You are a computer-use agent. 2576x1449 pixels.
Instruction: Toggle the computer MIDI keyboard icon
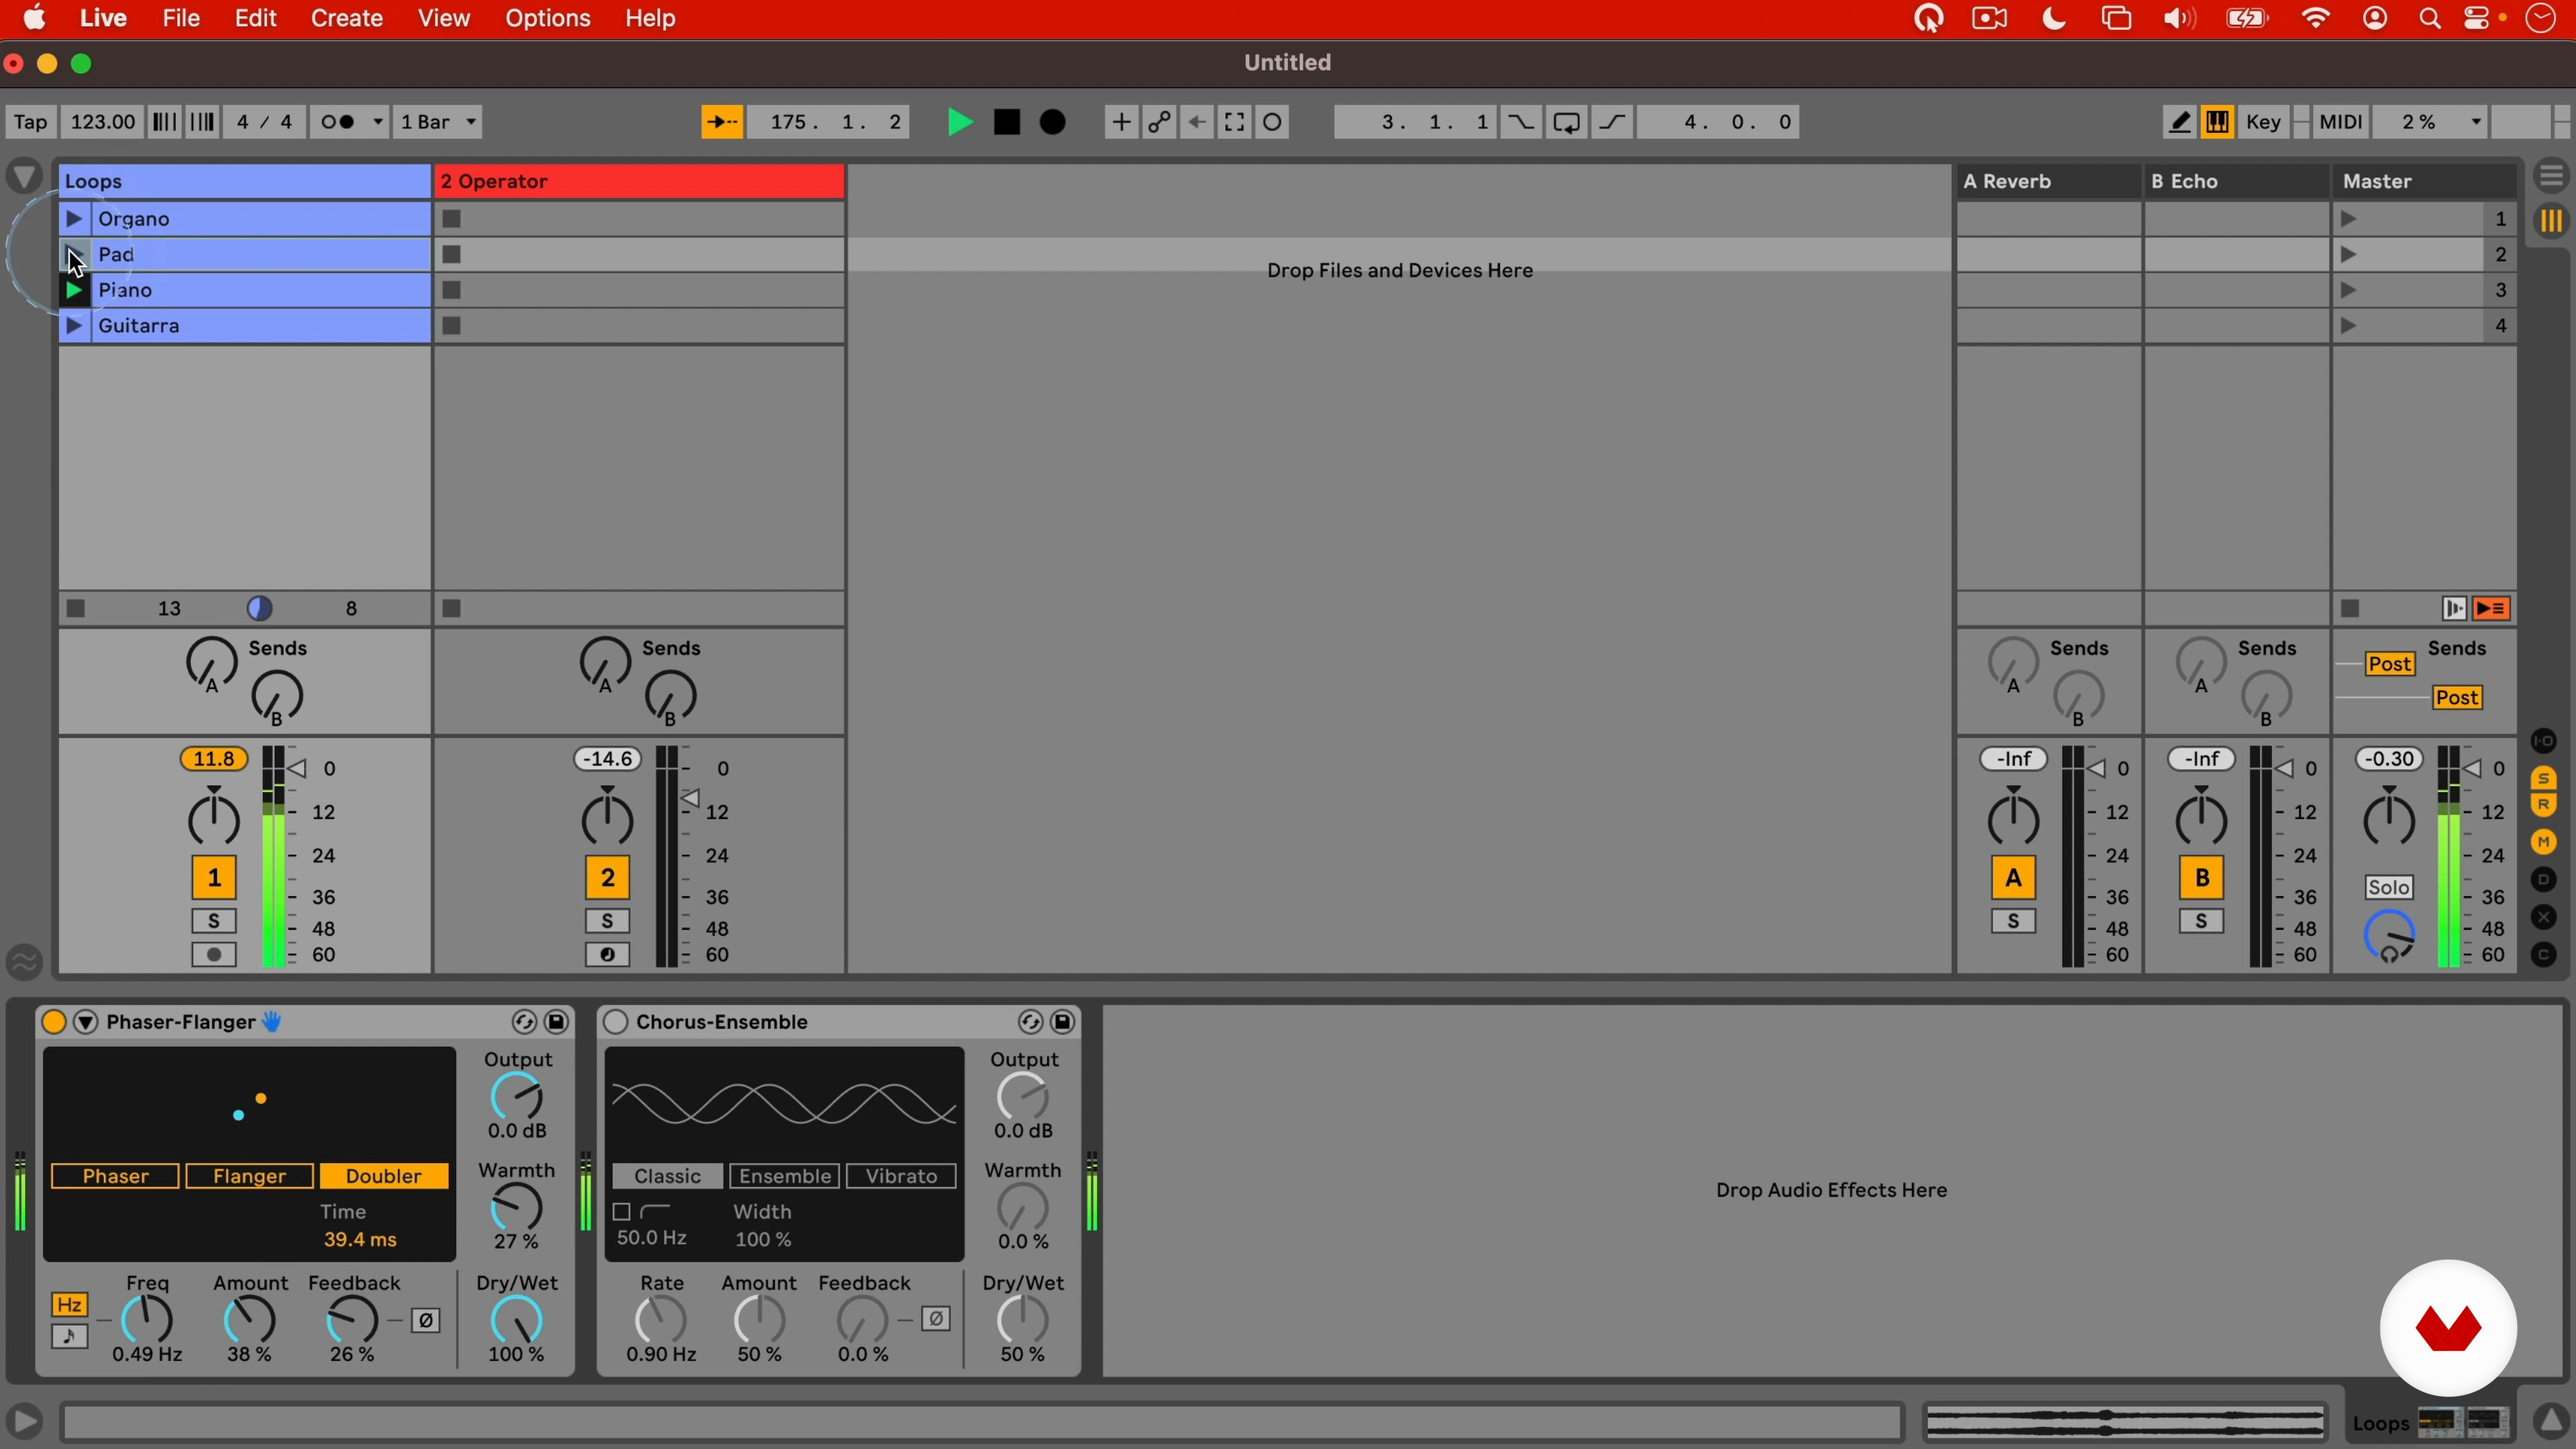(2218, 122)
